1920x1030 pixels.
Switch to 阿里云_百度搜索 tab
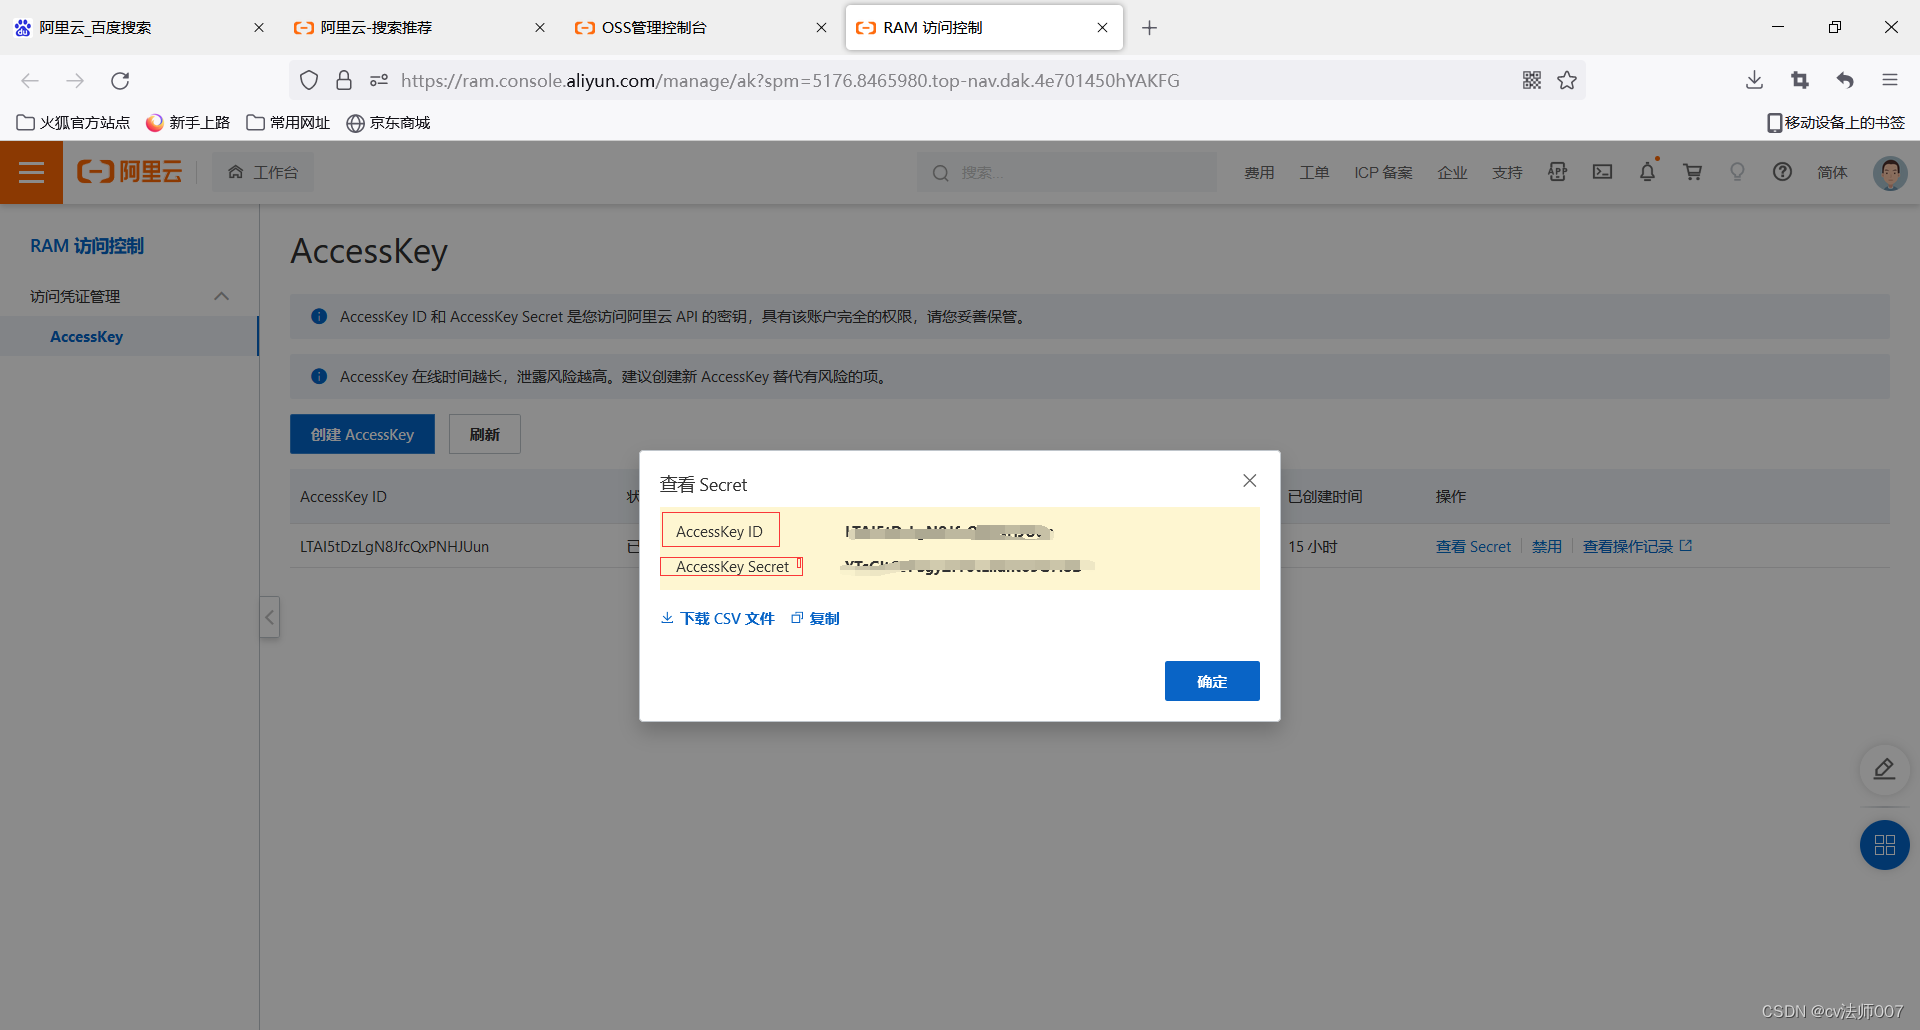click(x=140, y=28)
